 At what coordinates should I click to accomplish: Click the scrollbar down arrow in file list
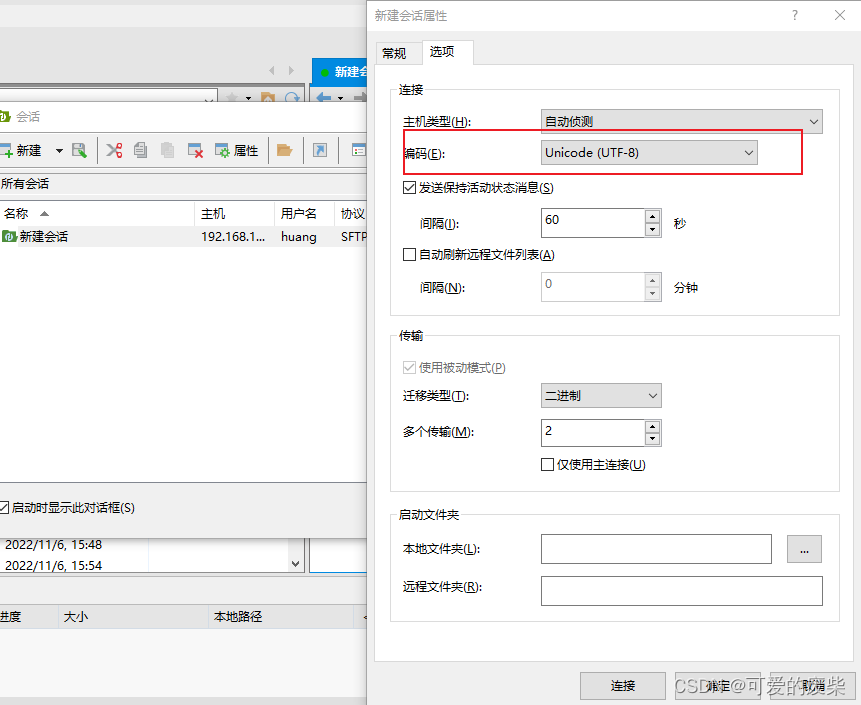295,564
